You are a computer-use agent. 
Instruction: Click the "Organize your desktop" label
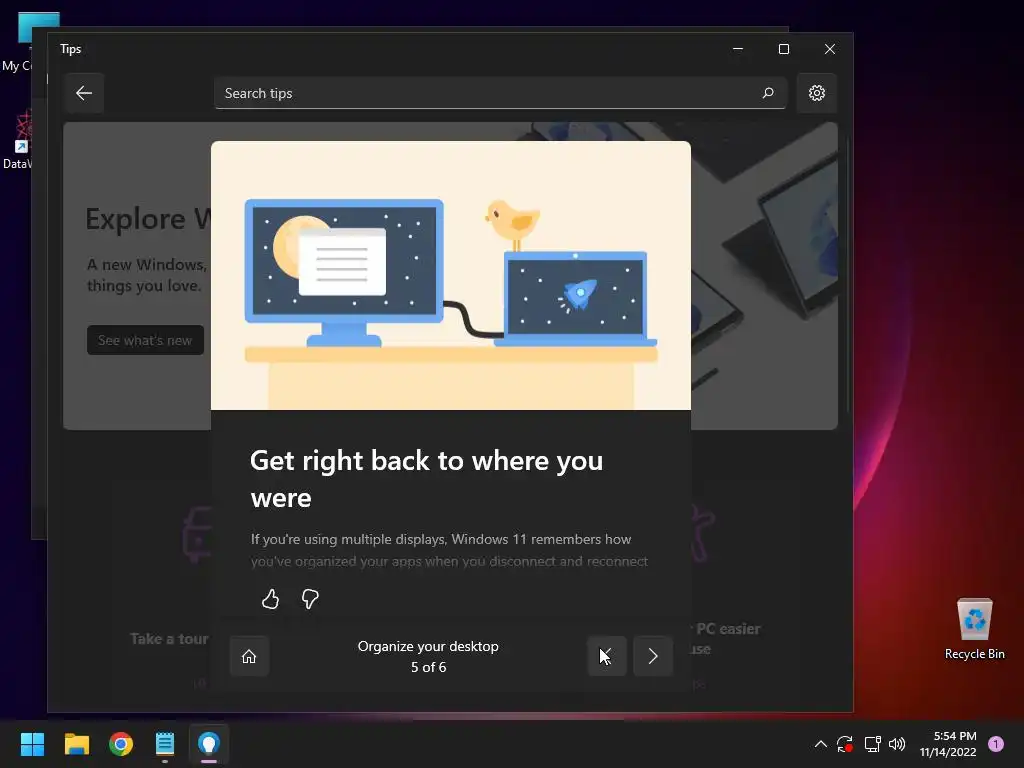click(428, 646)
